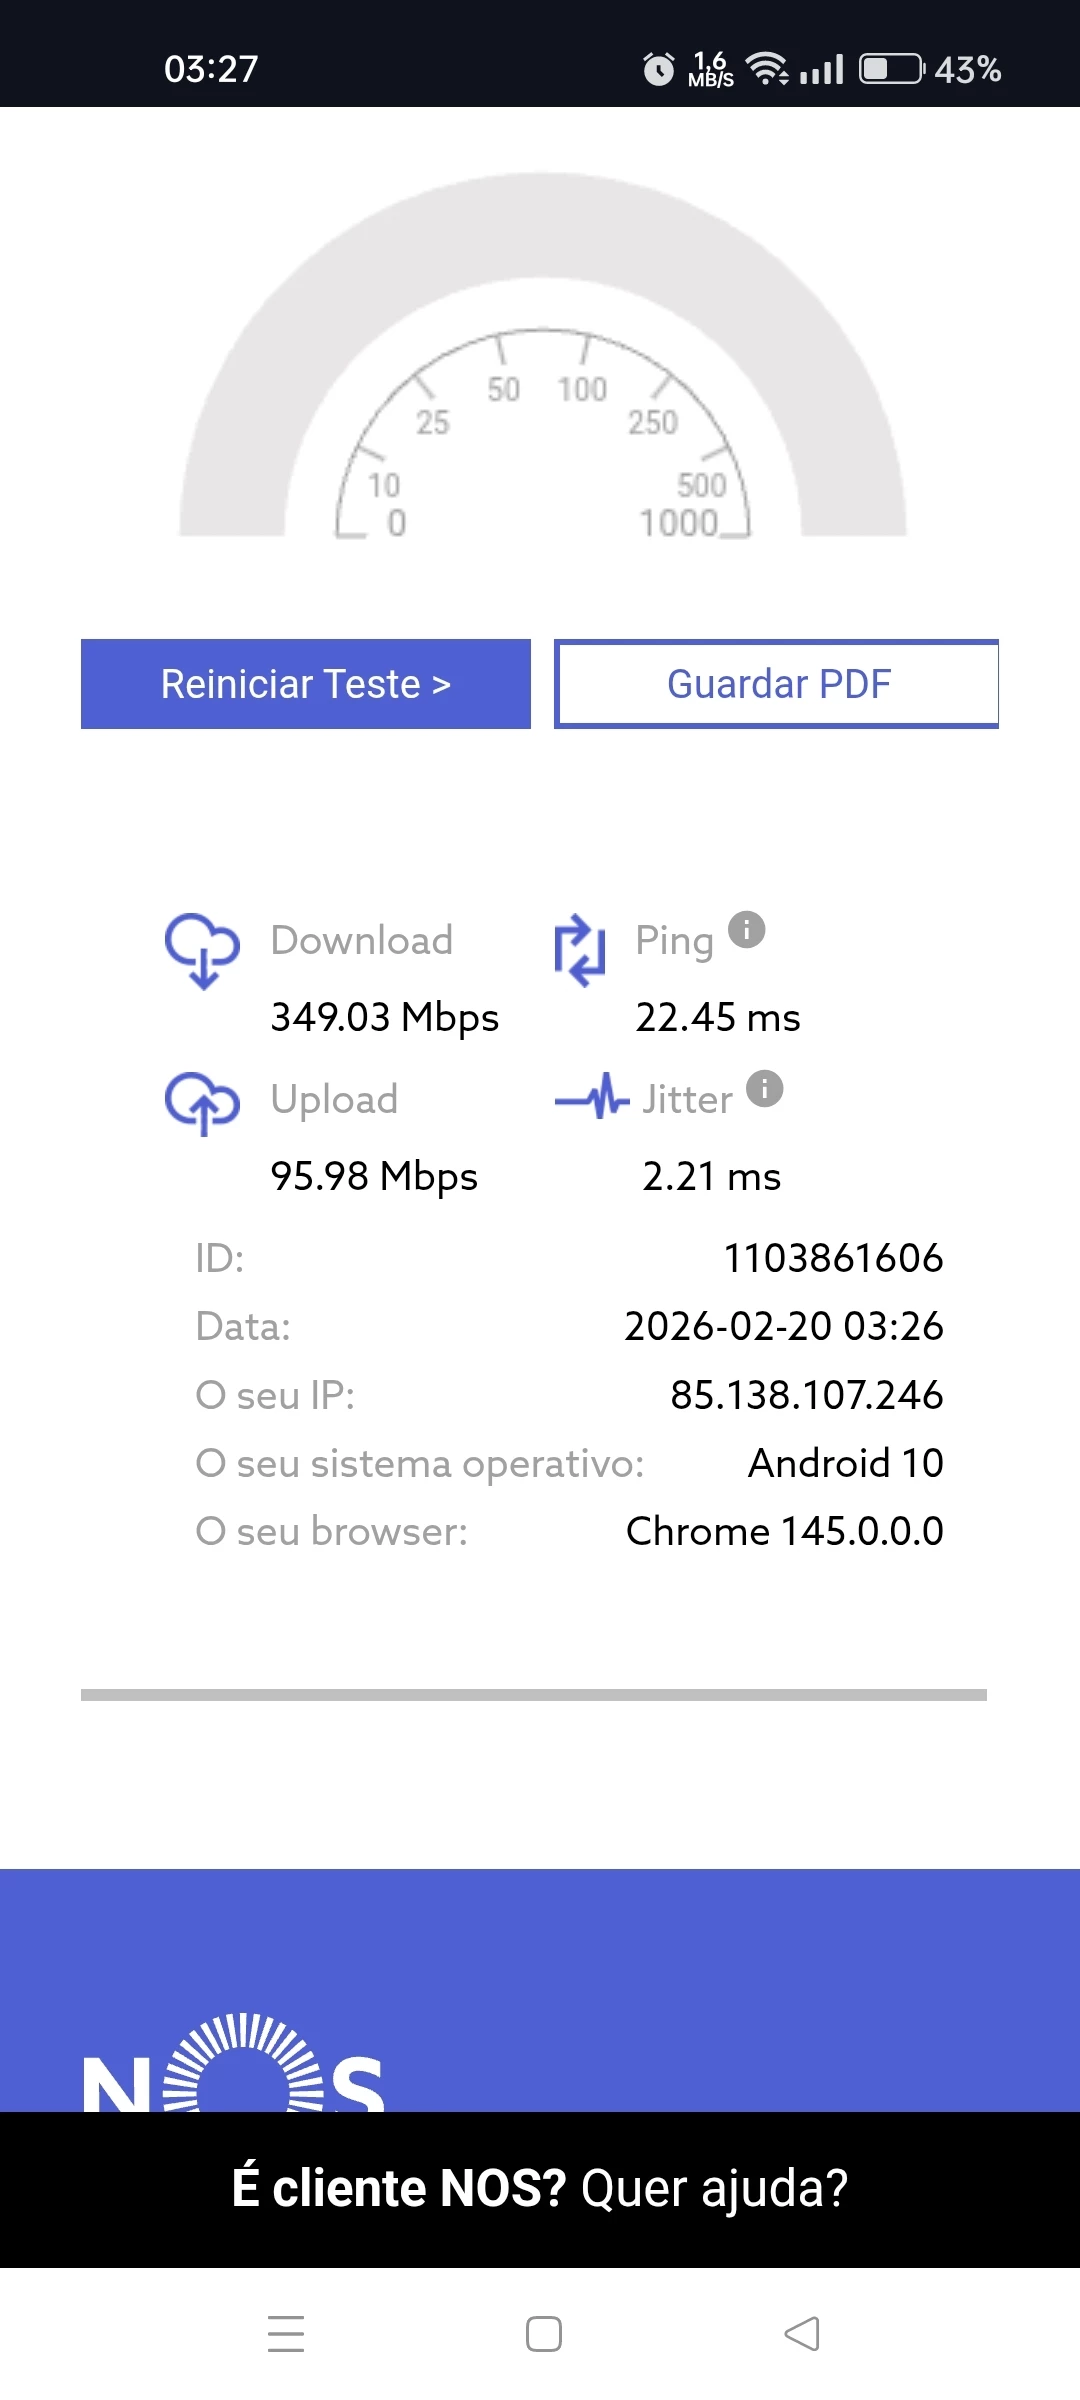Tap the Jitter waveform icon

point(592,1097)
